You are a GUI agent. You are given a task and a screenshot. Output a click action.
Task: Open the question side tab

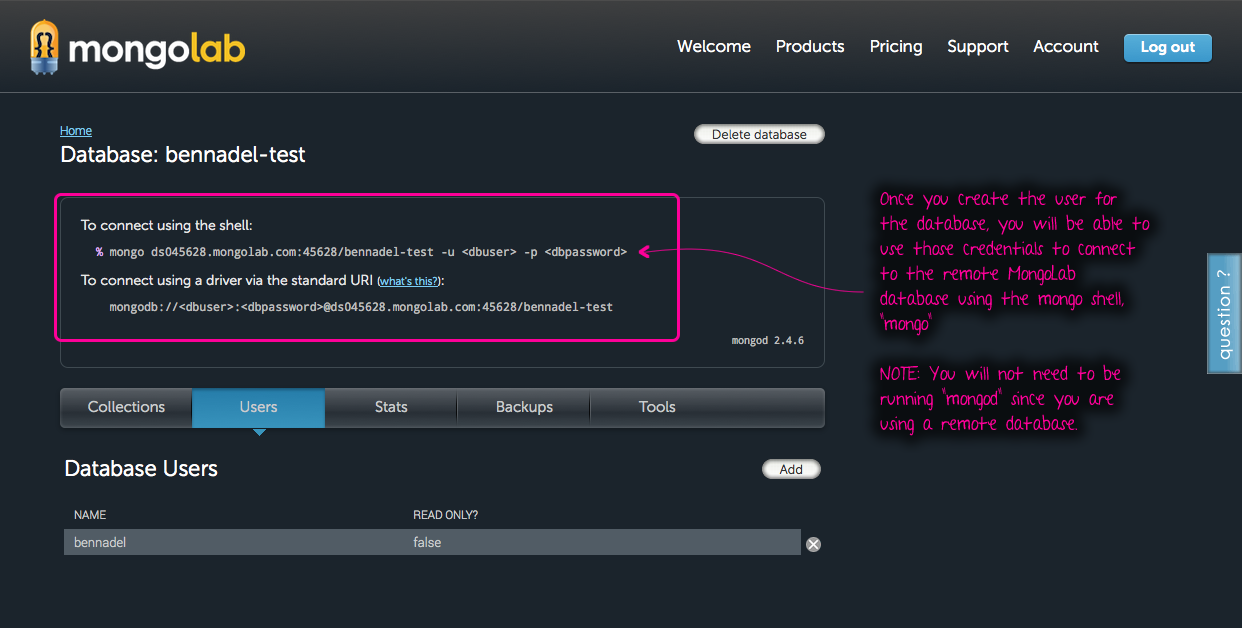point(1224,314)
